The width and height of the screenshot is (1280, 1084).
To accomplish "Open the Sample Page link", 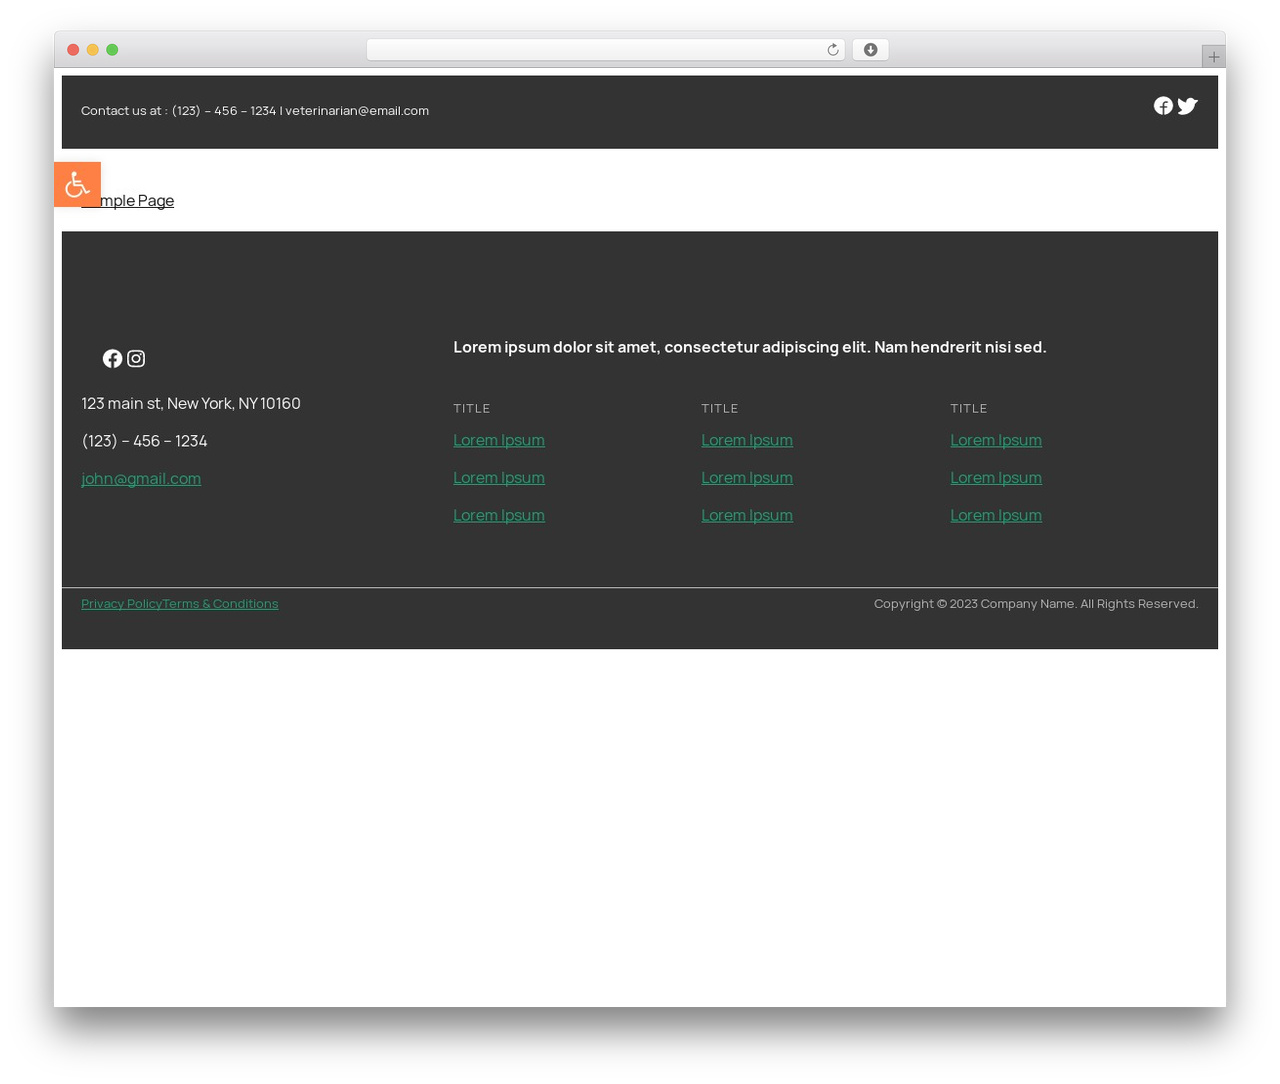I will [x=127, y=201].
